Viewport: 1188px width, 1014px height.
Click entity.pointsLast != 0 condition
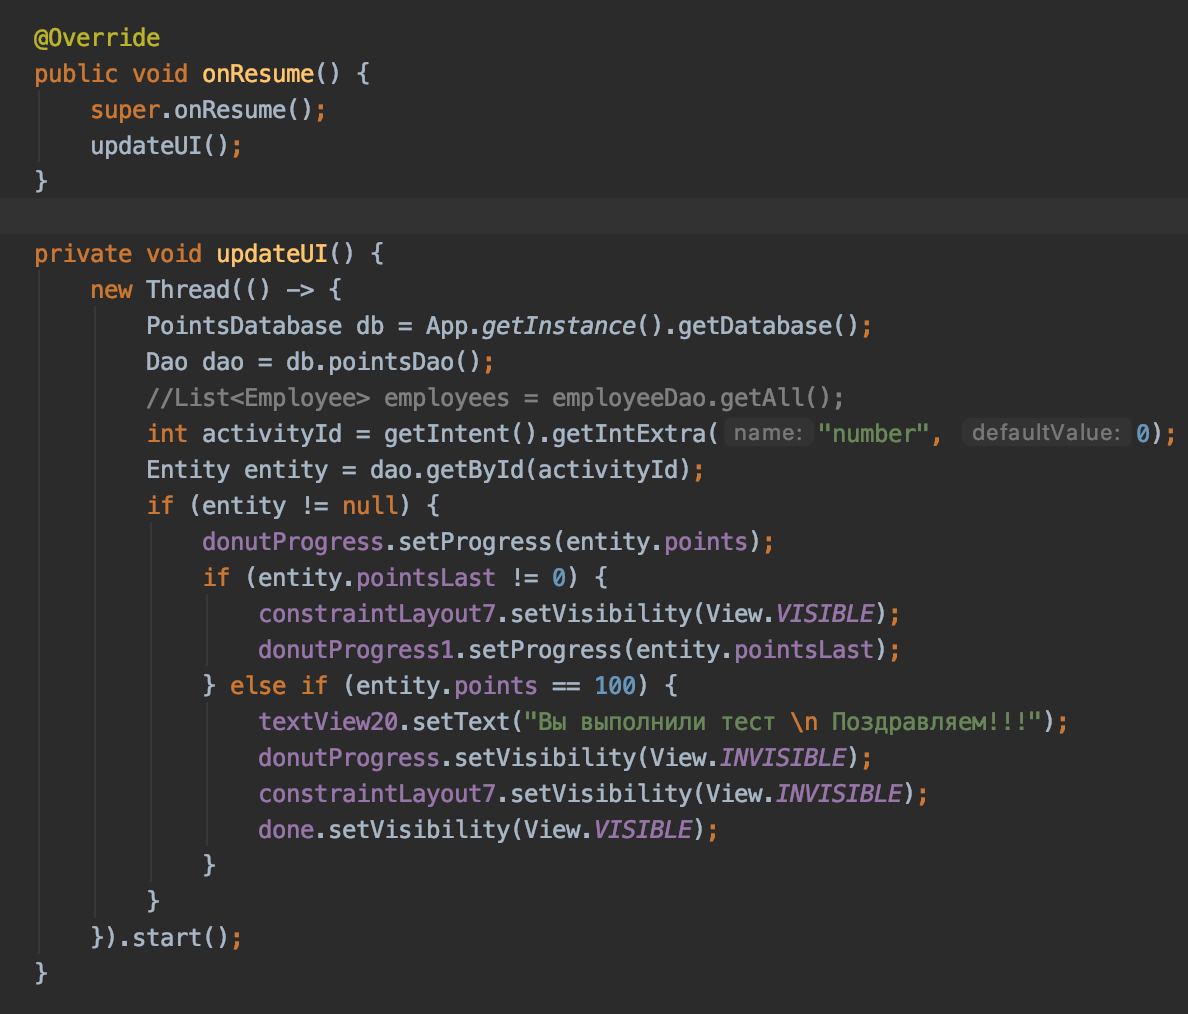coord(411,577)
